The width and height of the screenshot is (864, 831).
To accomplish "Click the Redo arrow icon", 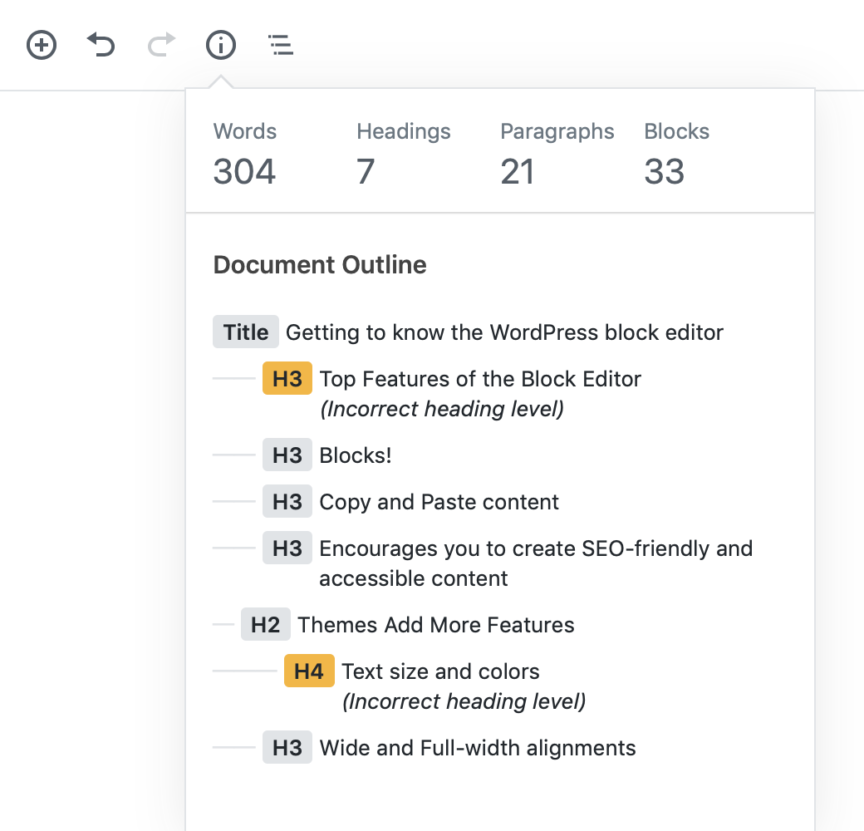I will click(161, 45).
